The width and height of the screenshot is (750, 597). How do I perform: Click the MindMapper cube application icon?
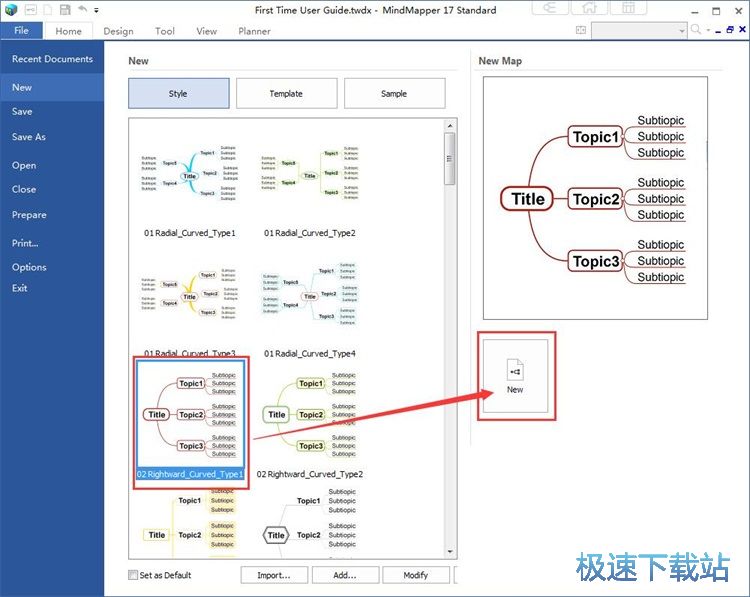coord(11,9)
